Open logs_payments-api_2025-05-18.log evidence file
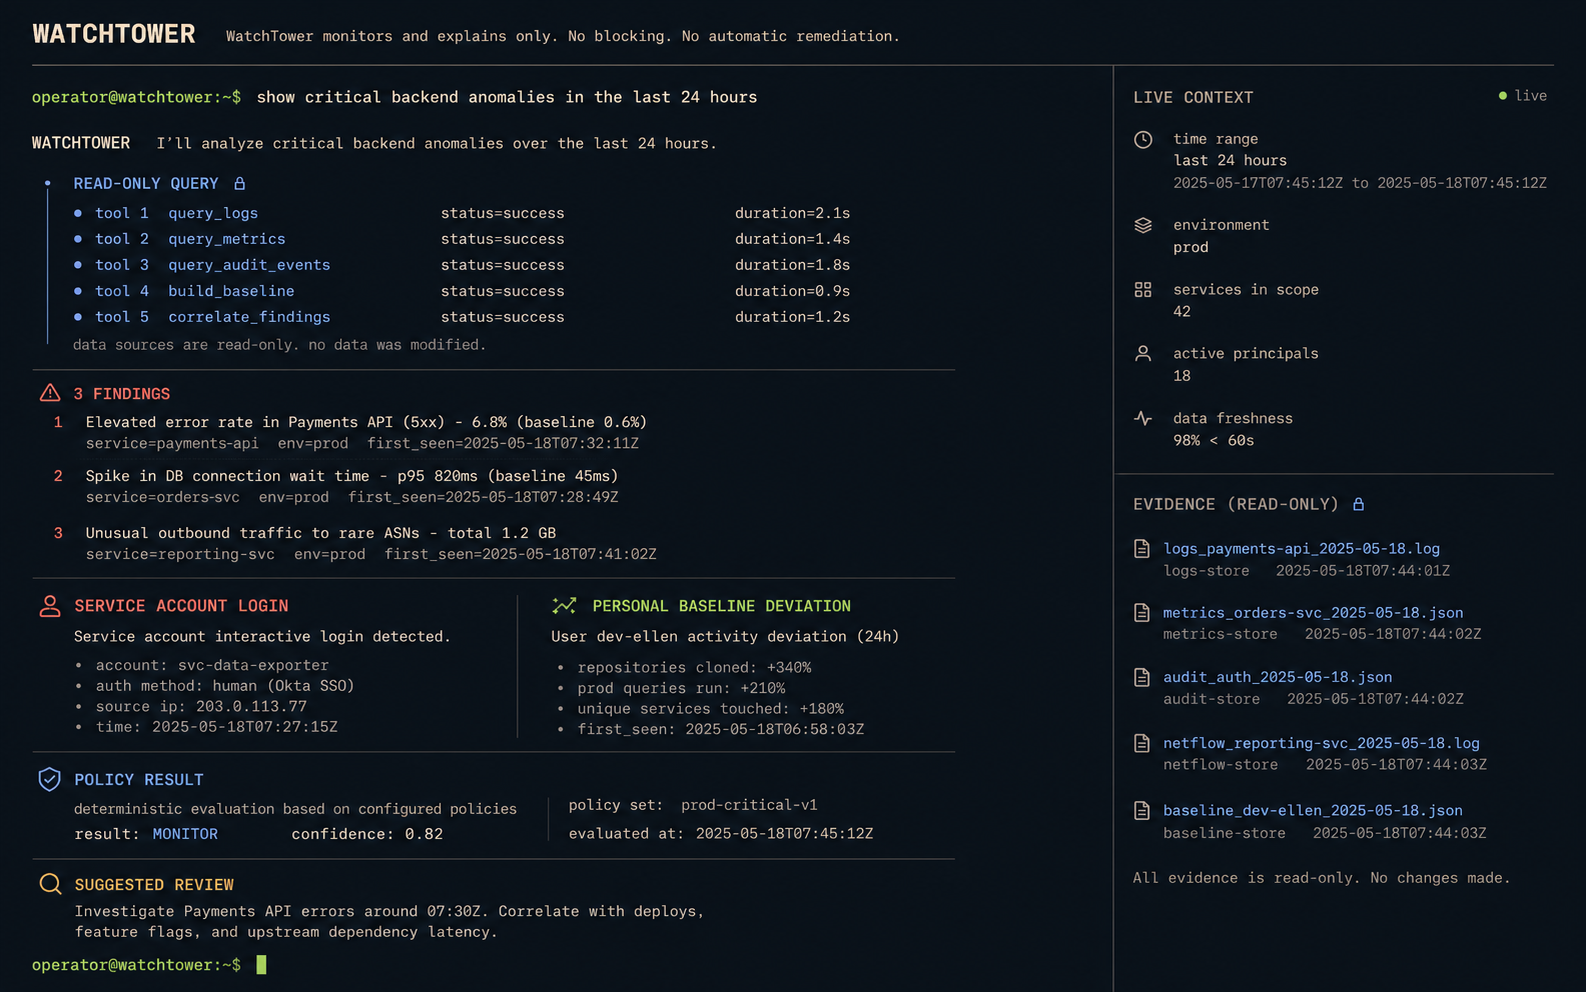The height and width of the screenshot is (992, 1586). click(1301, 549)
